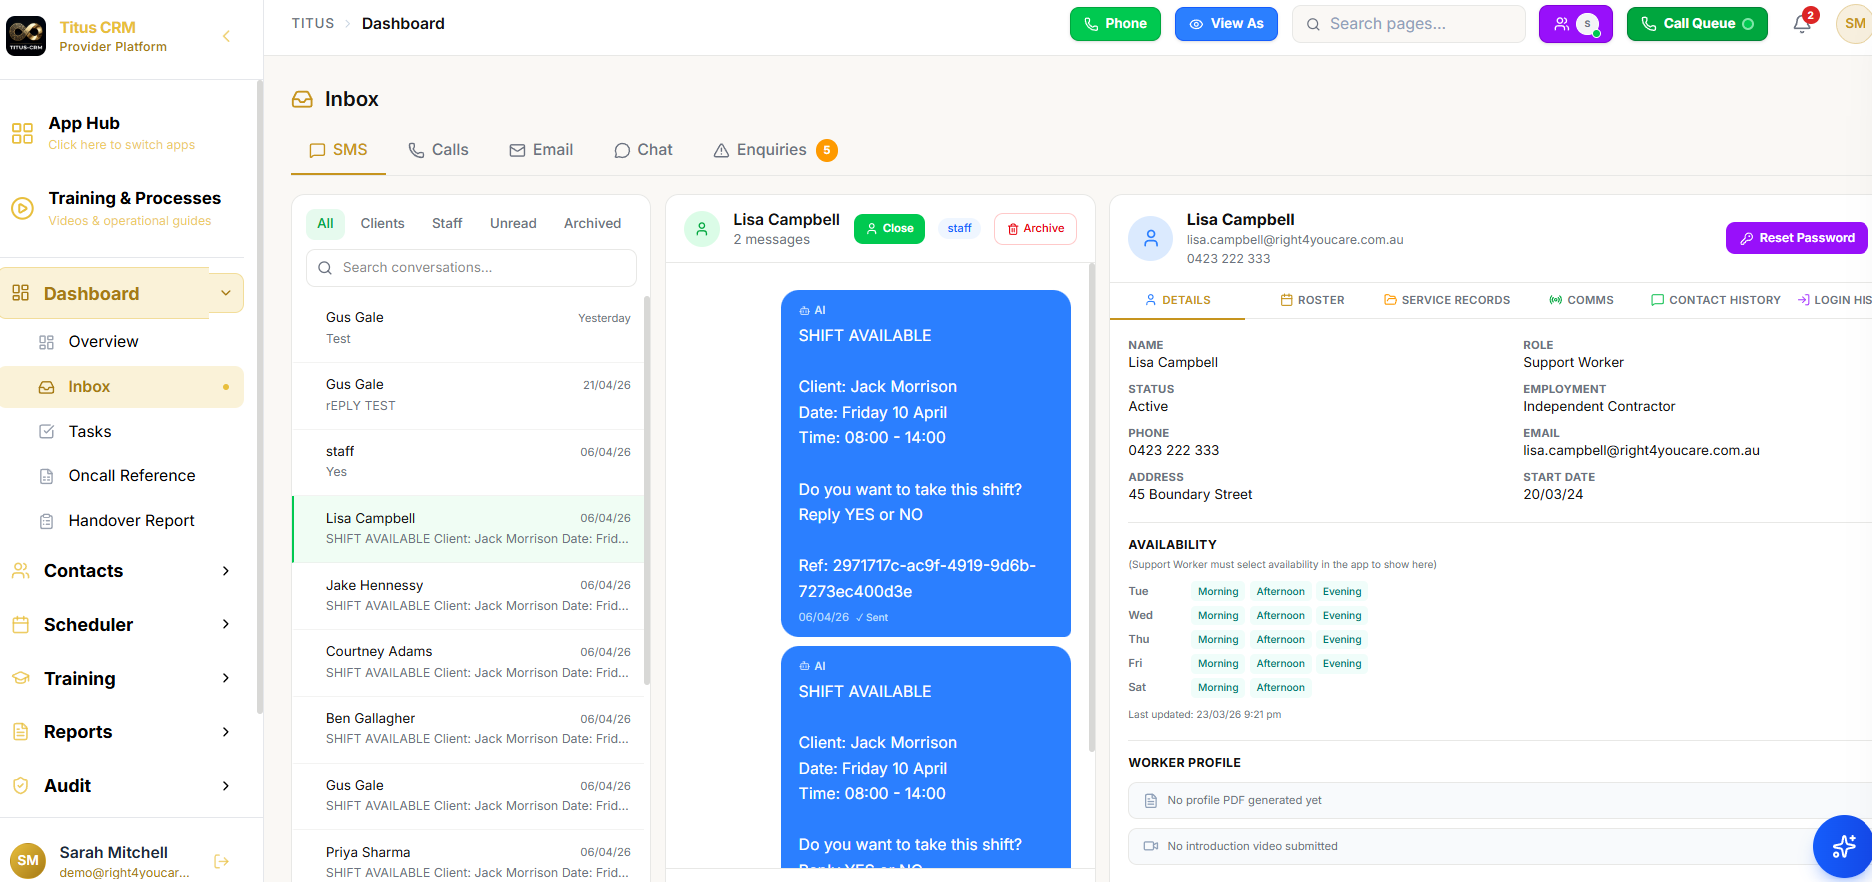
Task: Click the Oncall Reference document icon
Action: (46, 476)
